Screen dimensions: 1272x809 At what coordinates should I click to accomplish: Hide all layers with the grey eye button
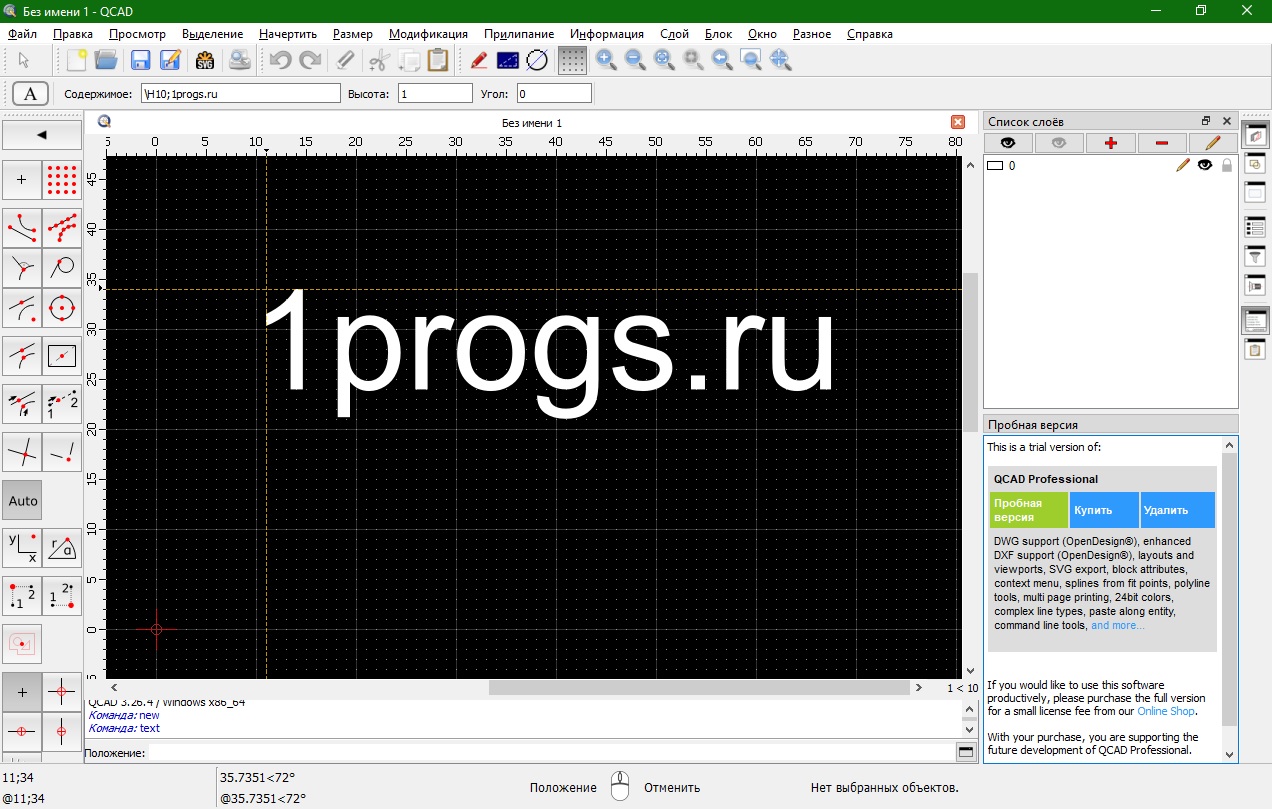[1059, 143]
